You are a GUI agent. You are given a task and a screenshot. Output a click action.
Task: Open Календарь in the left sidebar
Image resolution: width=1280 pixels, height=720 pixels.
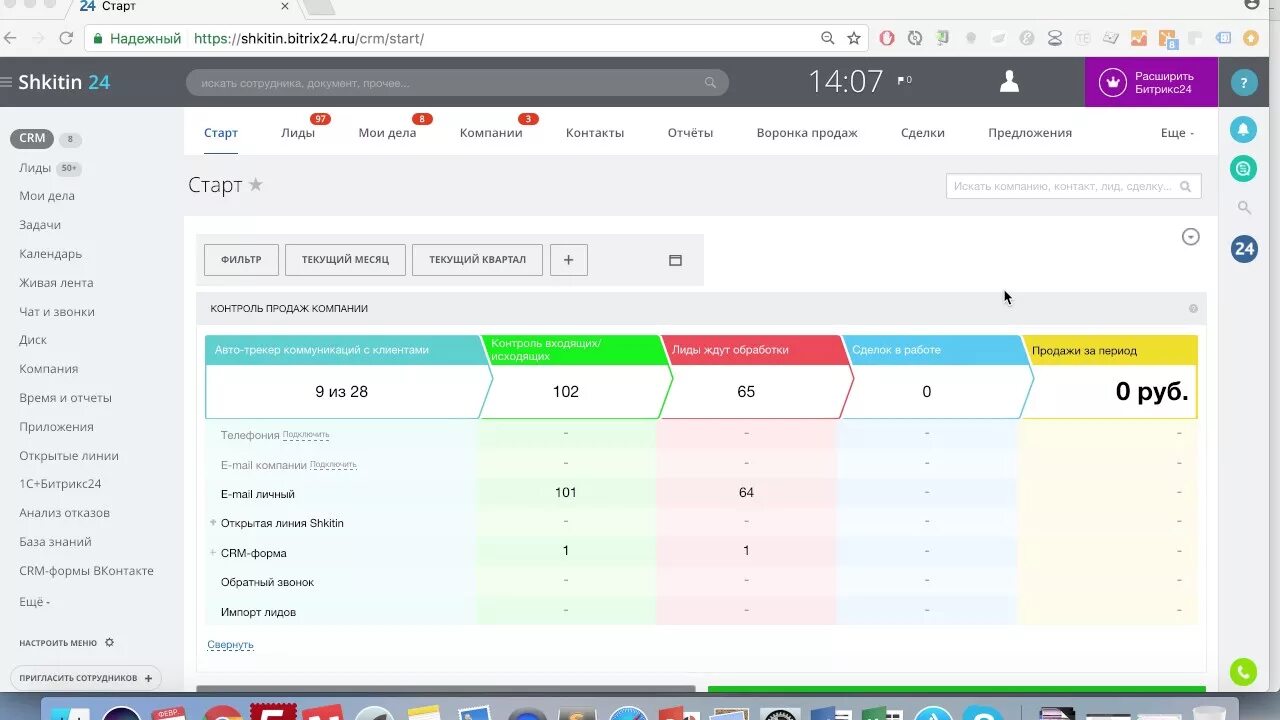click(x=50, y=254)
